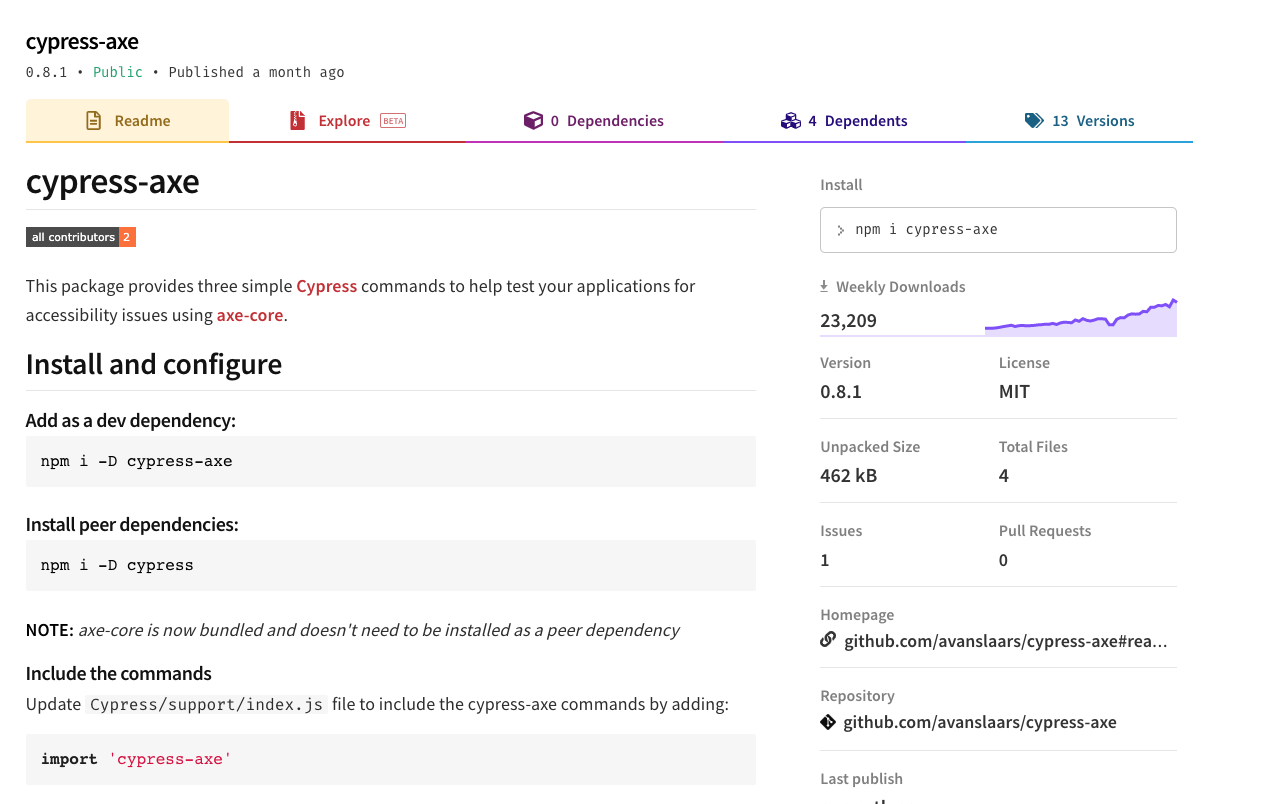Click the Pull Requests count 0
The width and height of the screenshot is (1266, 804).
[x=1003, y=560]
